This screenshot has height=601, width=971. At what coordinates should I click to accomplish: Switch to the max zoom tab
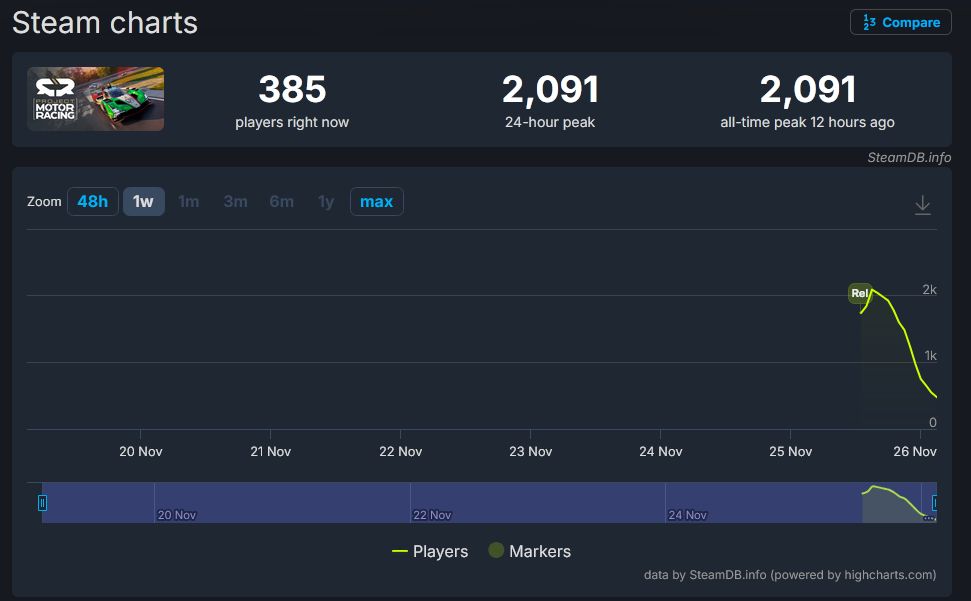[376, 201]
